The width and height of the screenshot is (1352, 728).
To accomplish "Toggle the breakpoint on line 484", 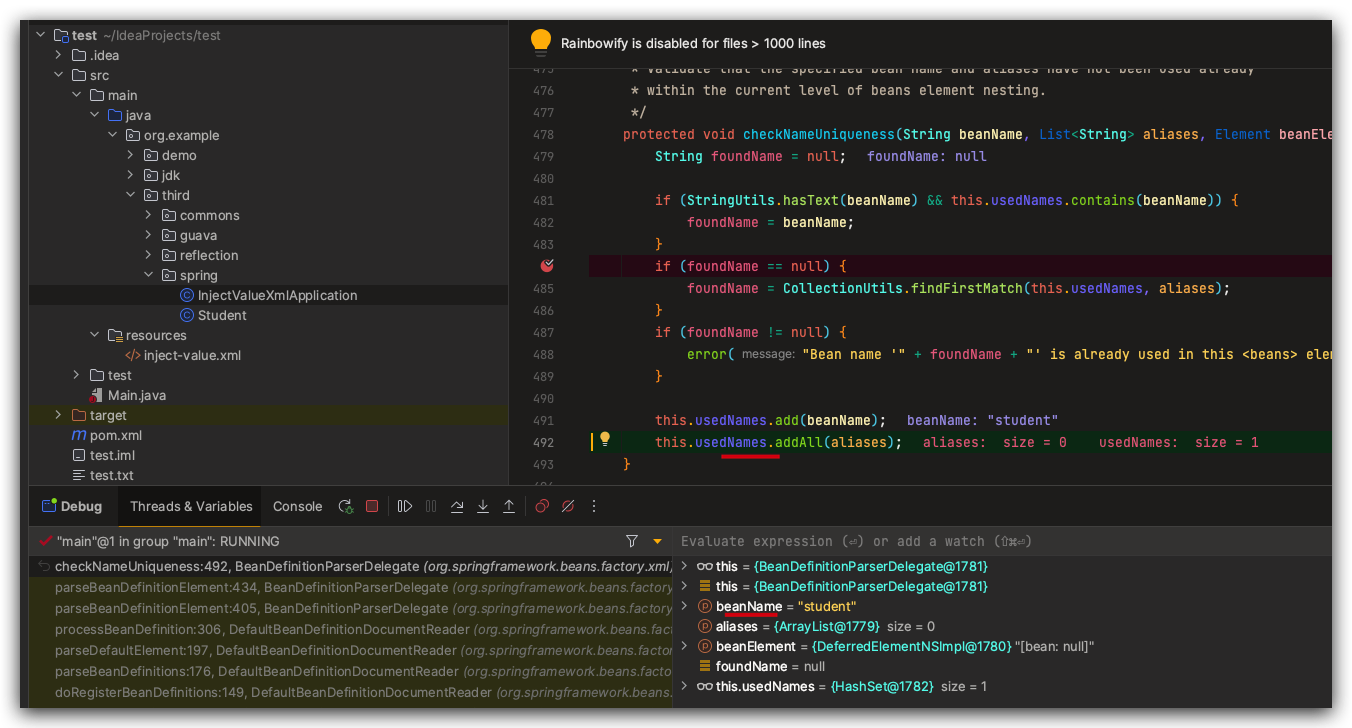I will (x=547, y=266).
